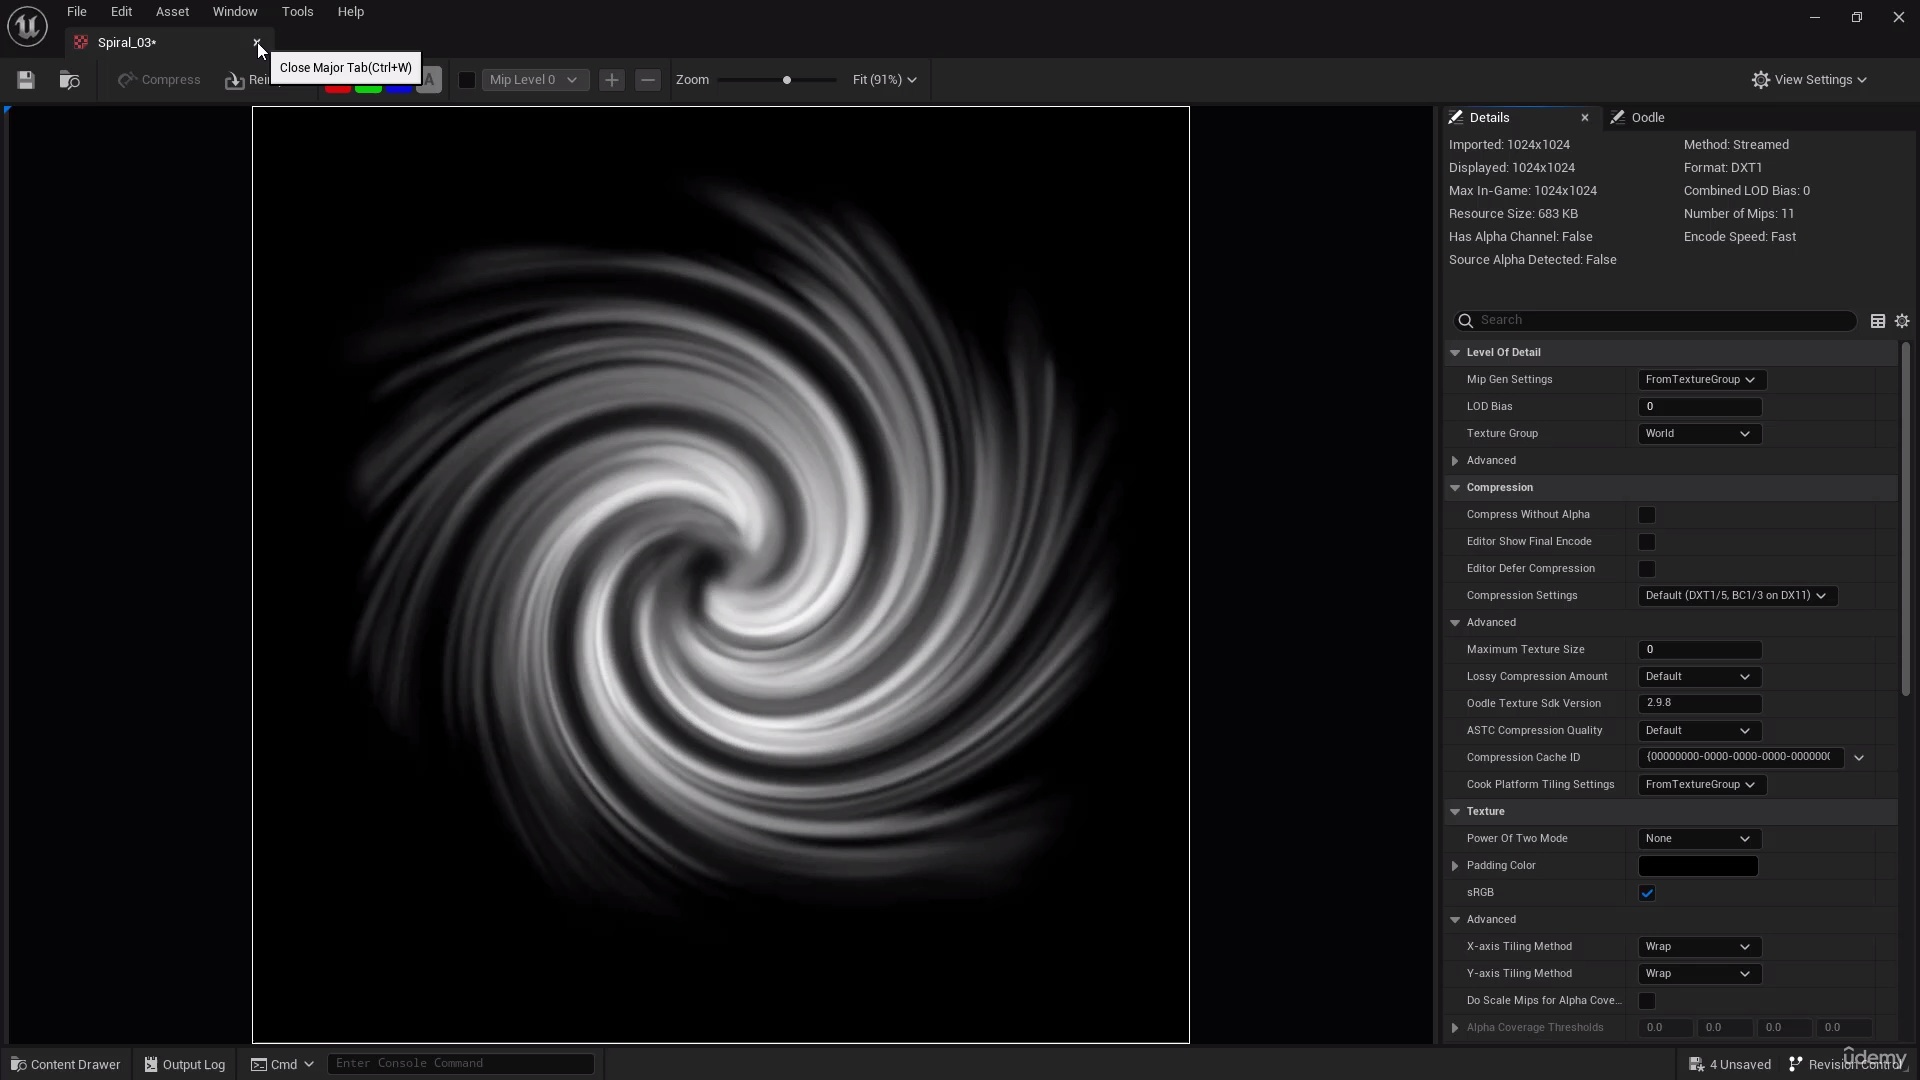Image resolution: width=1920 pixels, height=1080 pixels.
Task: Open the Content Drawer
Action: (x=65, y=1064)
